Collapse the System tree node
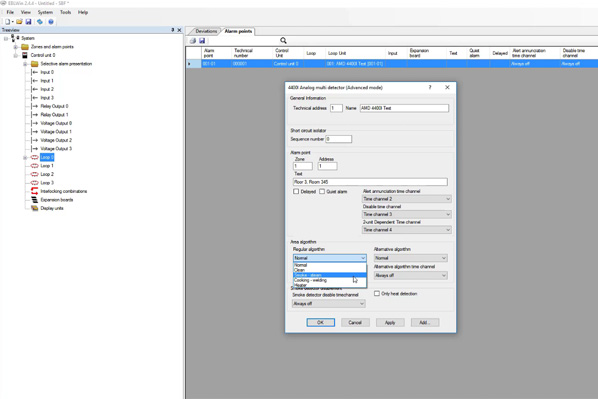Viewport: 598px width, 399px height. 6,38
